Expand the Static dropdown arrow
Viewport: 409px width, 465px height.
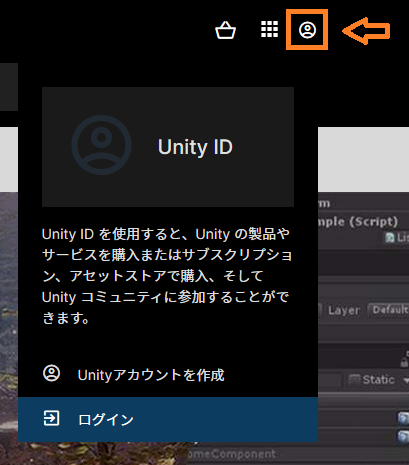(406, 380)
